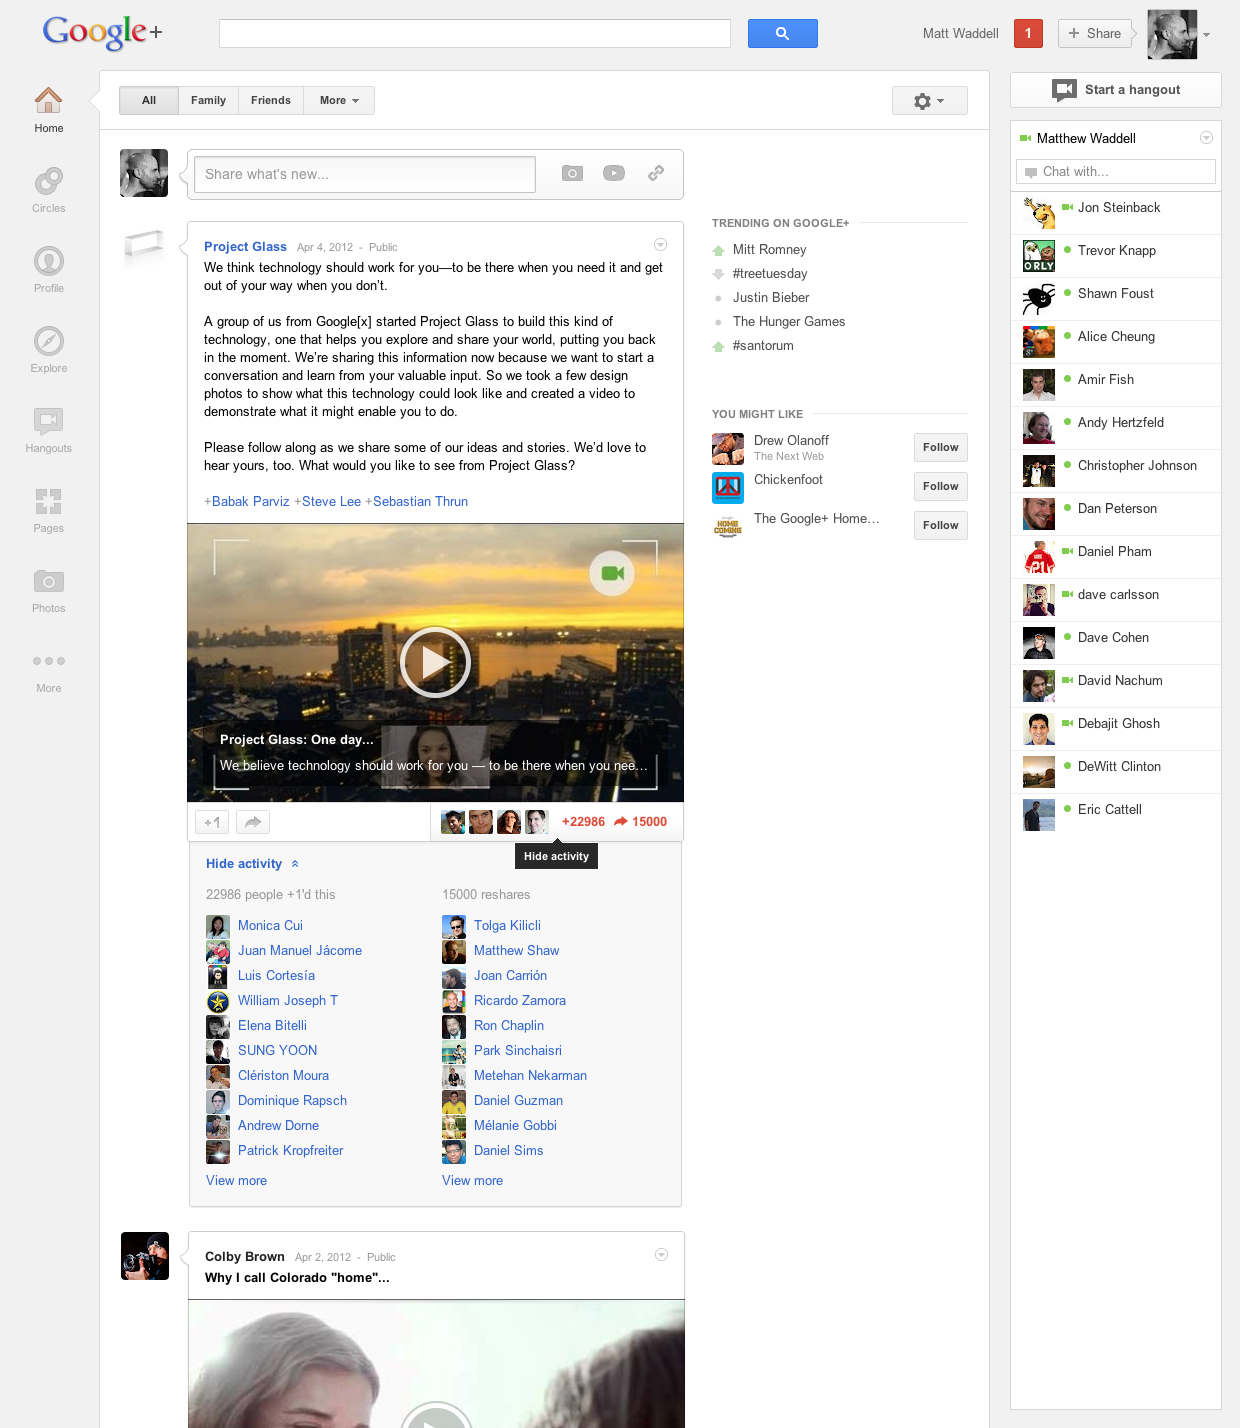Open Sebastian Thrun's mentioned profile link
1240x1428 pixels.
(420, 501)
